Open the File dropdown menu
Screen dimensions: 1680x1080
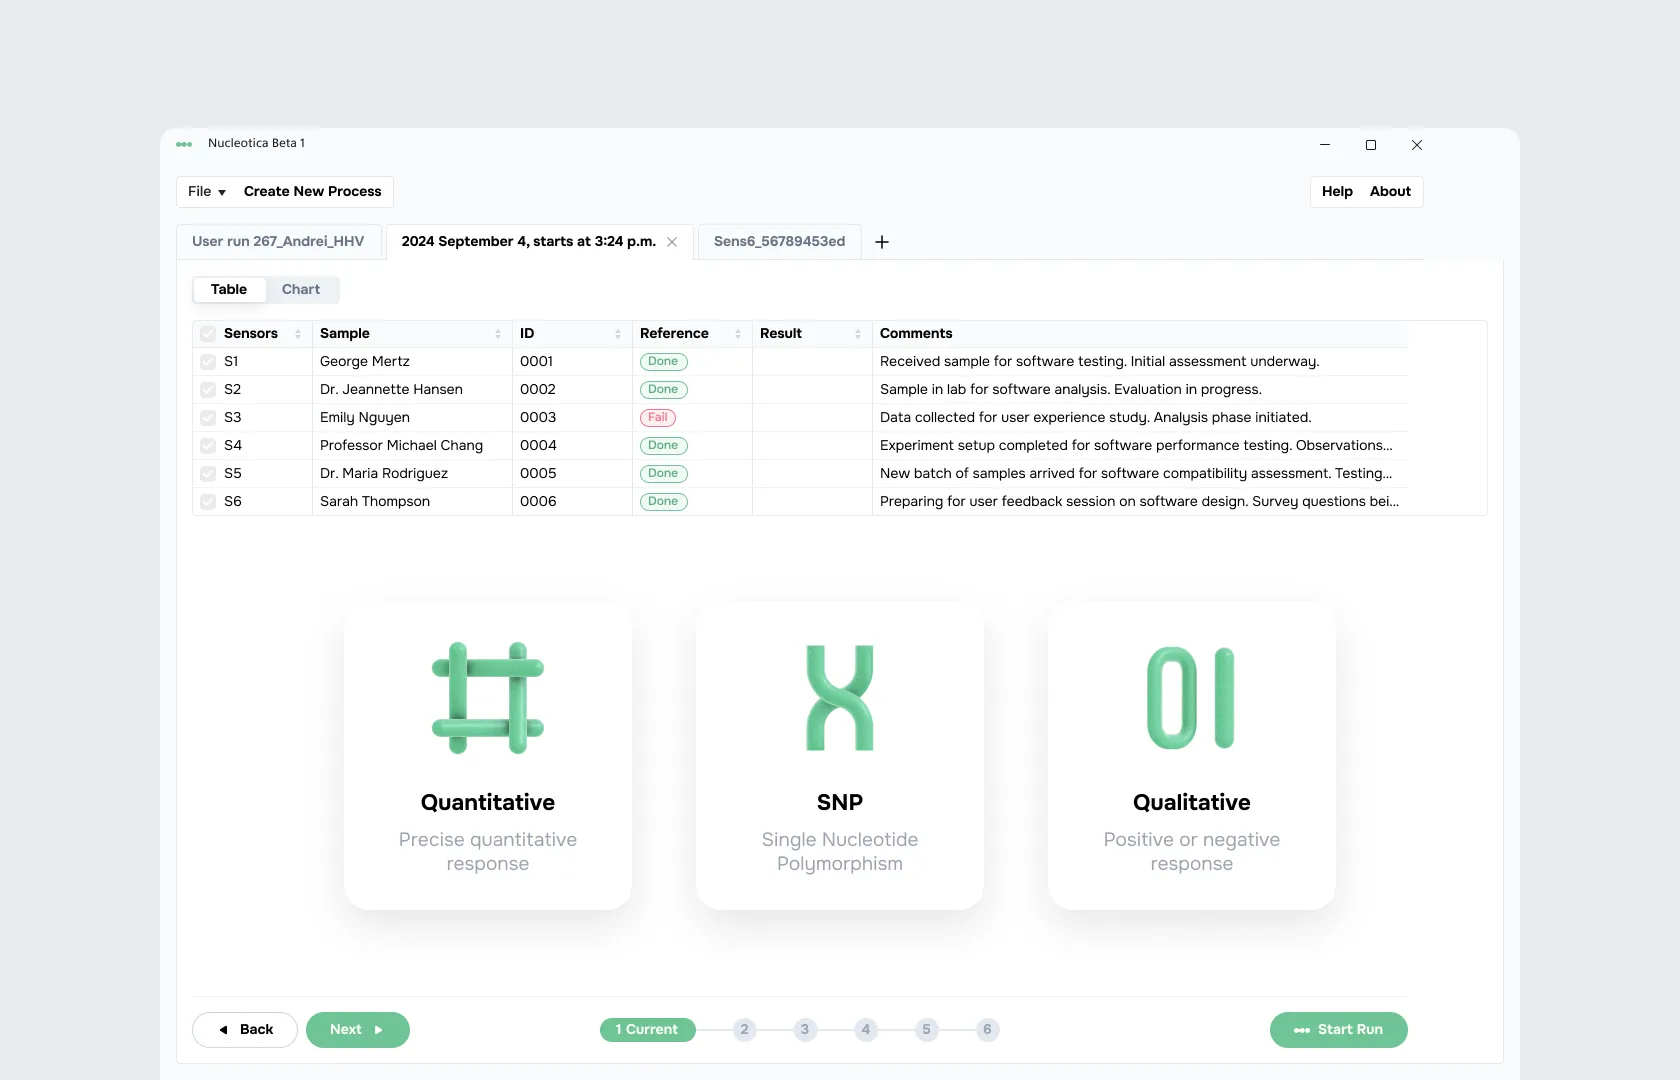point(207,192)
